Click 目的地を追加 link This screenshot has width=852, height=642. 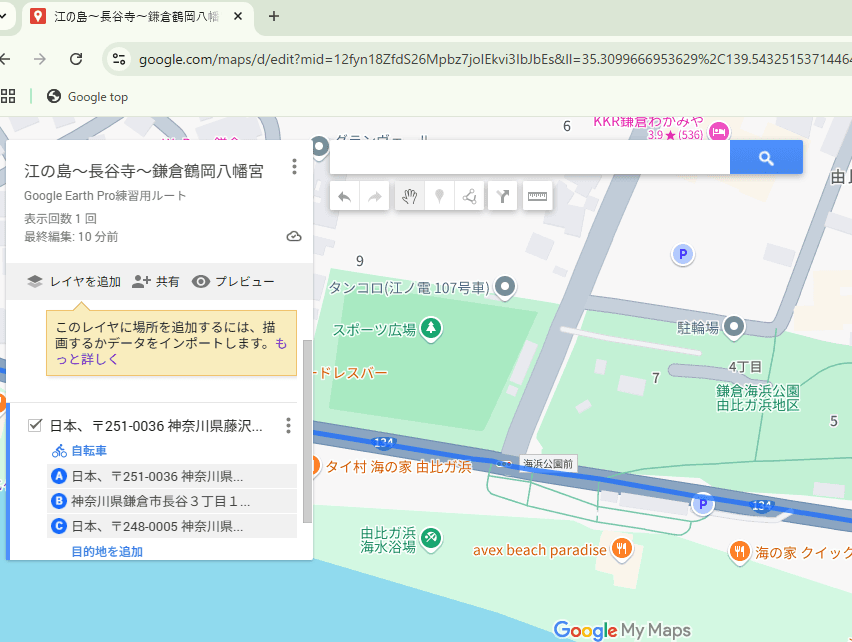(107, 551)
